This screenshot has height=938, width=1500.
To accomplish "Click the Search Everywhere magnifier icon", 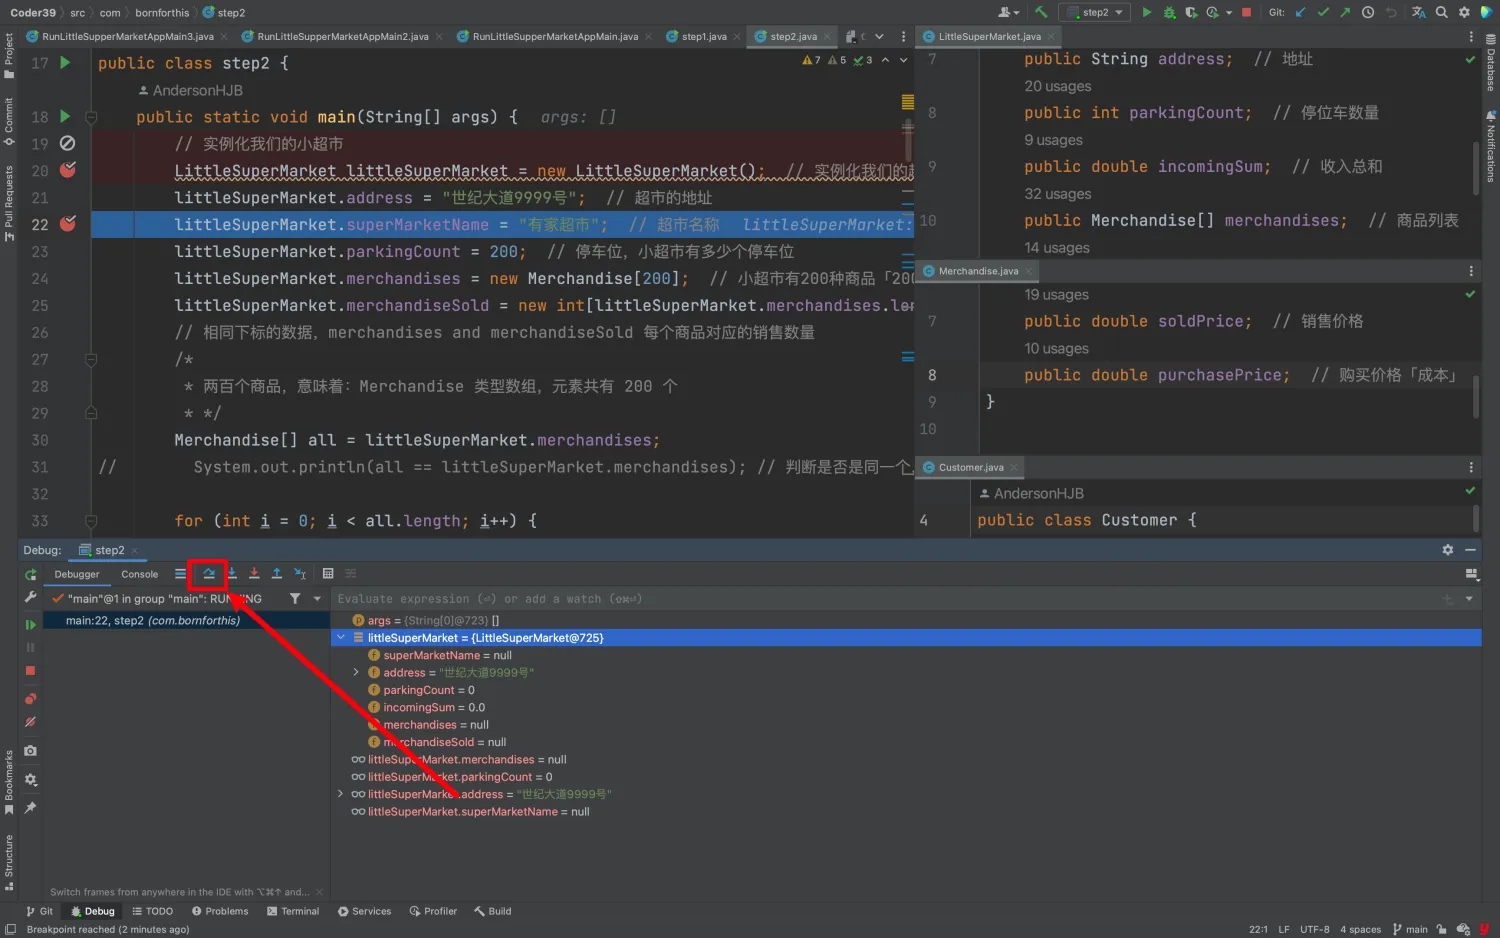I will pyautogui.click(x=1442, y=12).
